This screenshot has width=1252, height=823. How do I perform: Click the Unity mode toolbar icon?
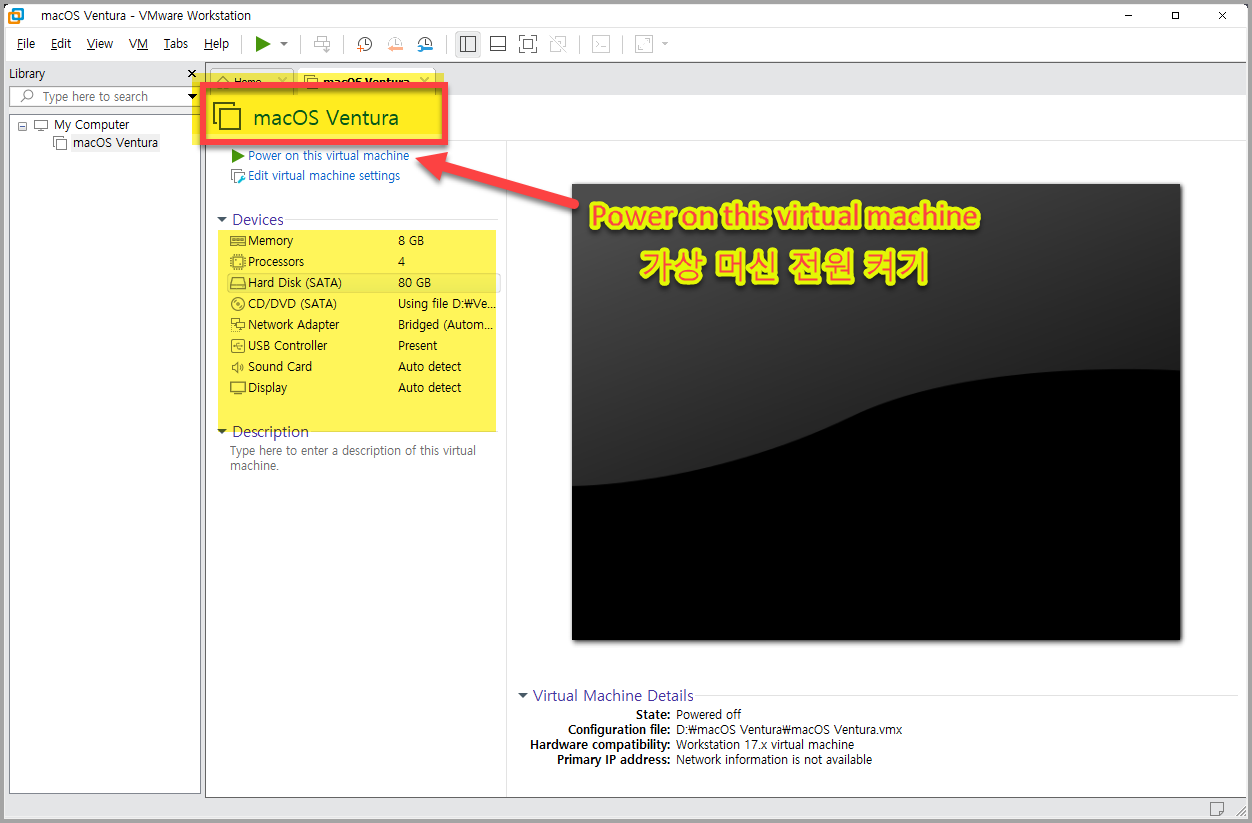pyautogui.click(x=558, y=44)
